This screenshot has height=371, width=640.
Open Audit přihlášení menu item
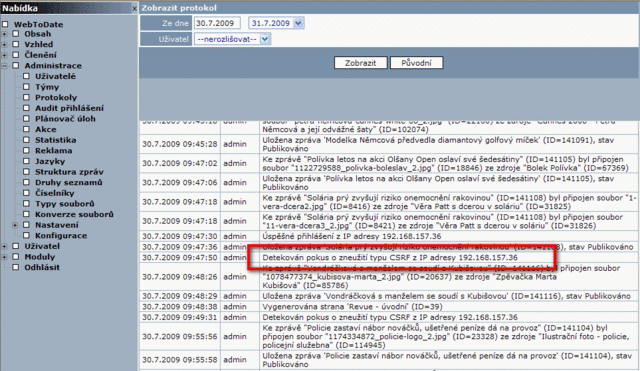click(x=69, y=108)
